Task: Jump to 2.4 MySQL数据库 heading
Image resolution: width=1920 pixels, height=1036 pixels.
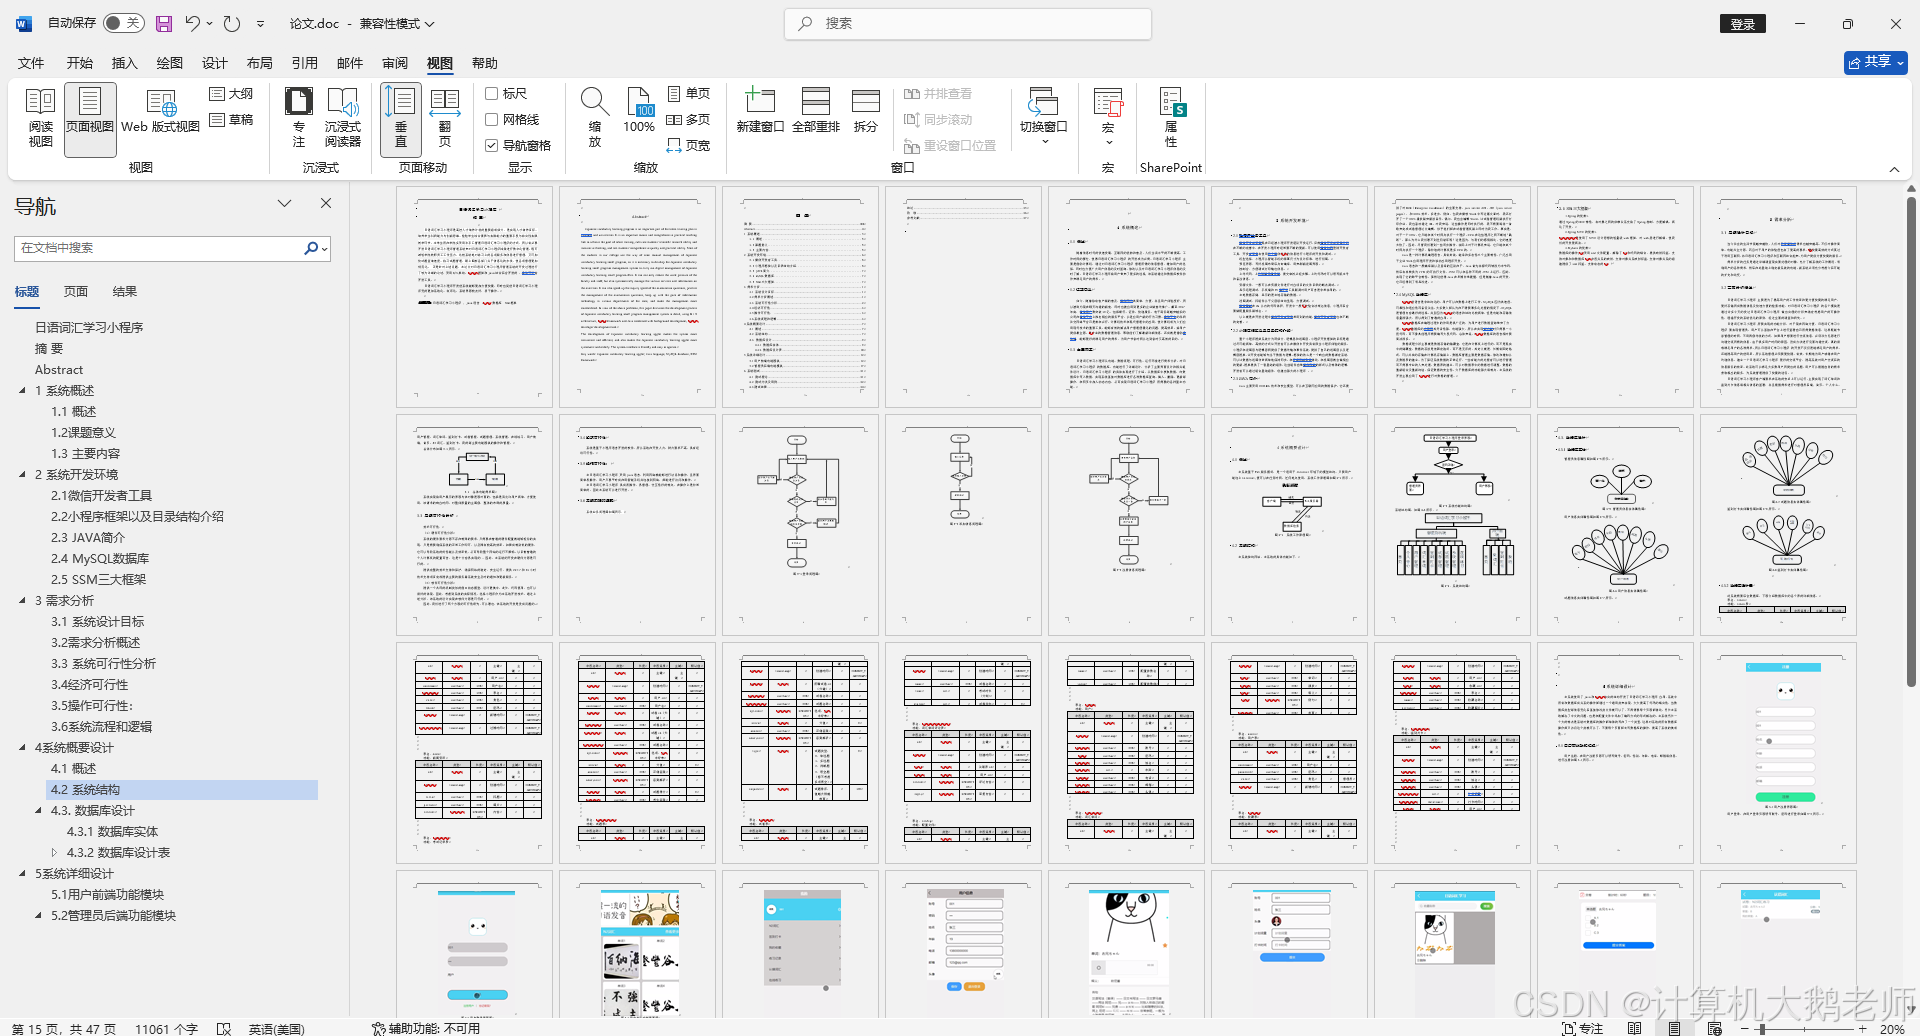Action: [x=100, y=559]
